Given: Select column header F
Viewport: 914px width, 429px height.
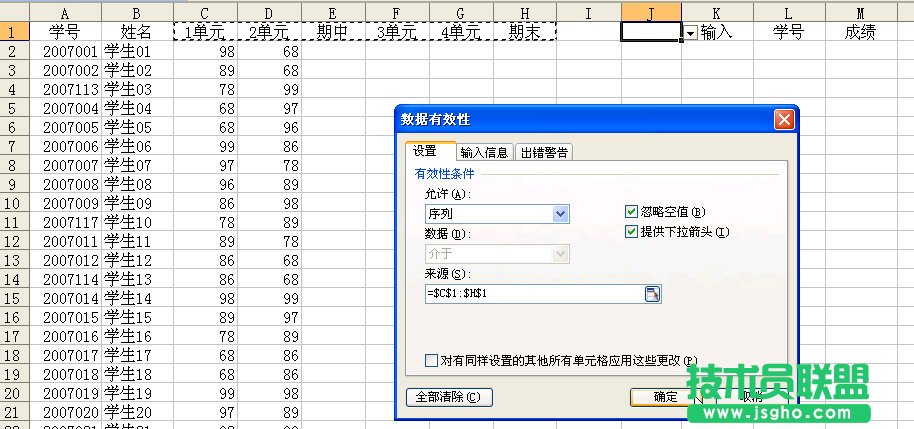Looking at the screenshot, I should (x=398, y=13).
